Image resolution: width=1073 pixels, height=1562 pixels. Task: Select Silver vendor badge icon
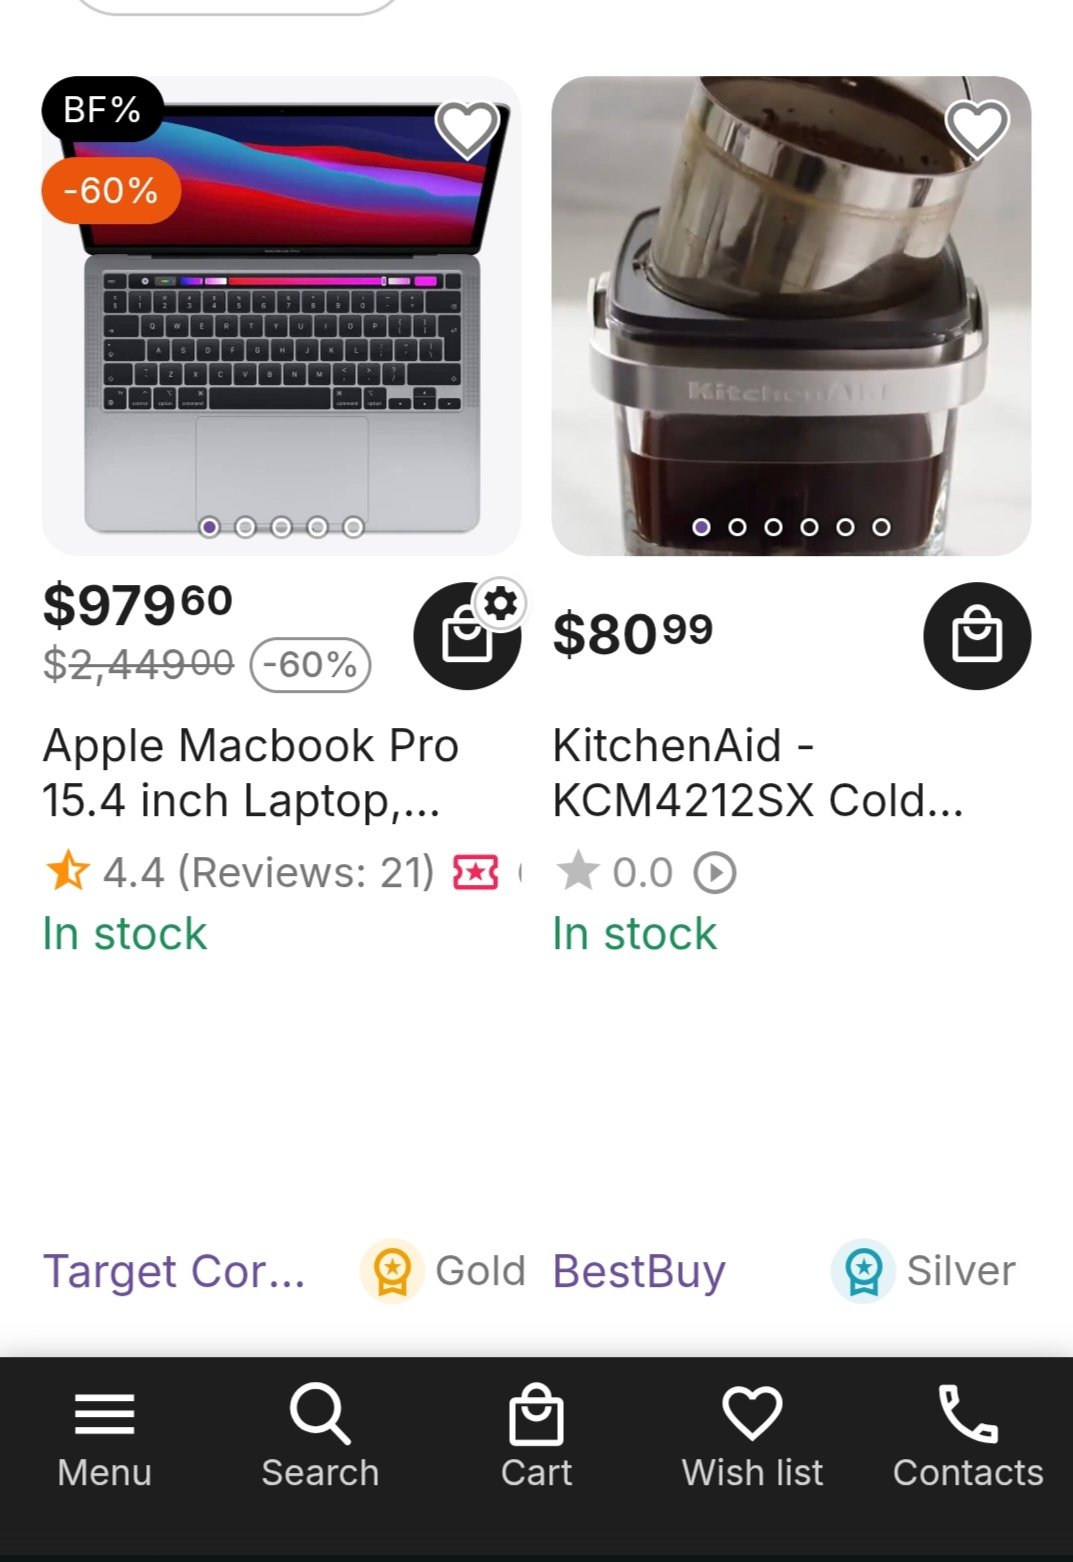863,1271
